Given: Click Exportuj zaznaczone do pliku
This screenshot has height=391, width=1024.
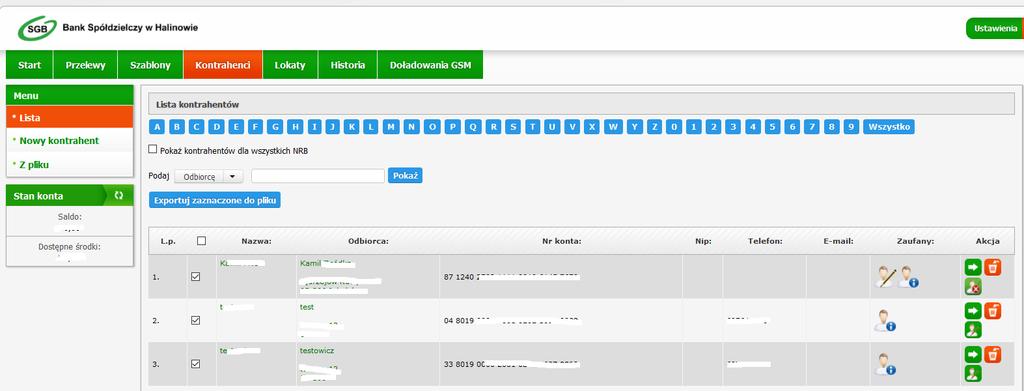Looking at the screenshot, I should [x=215, y=200].
